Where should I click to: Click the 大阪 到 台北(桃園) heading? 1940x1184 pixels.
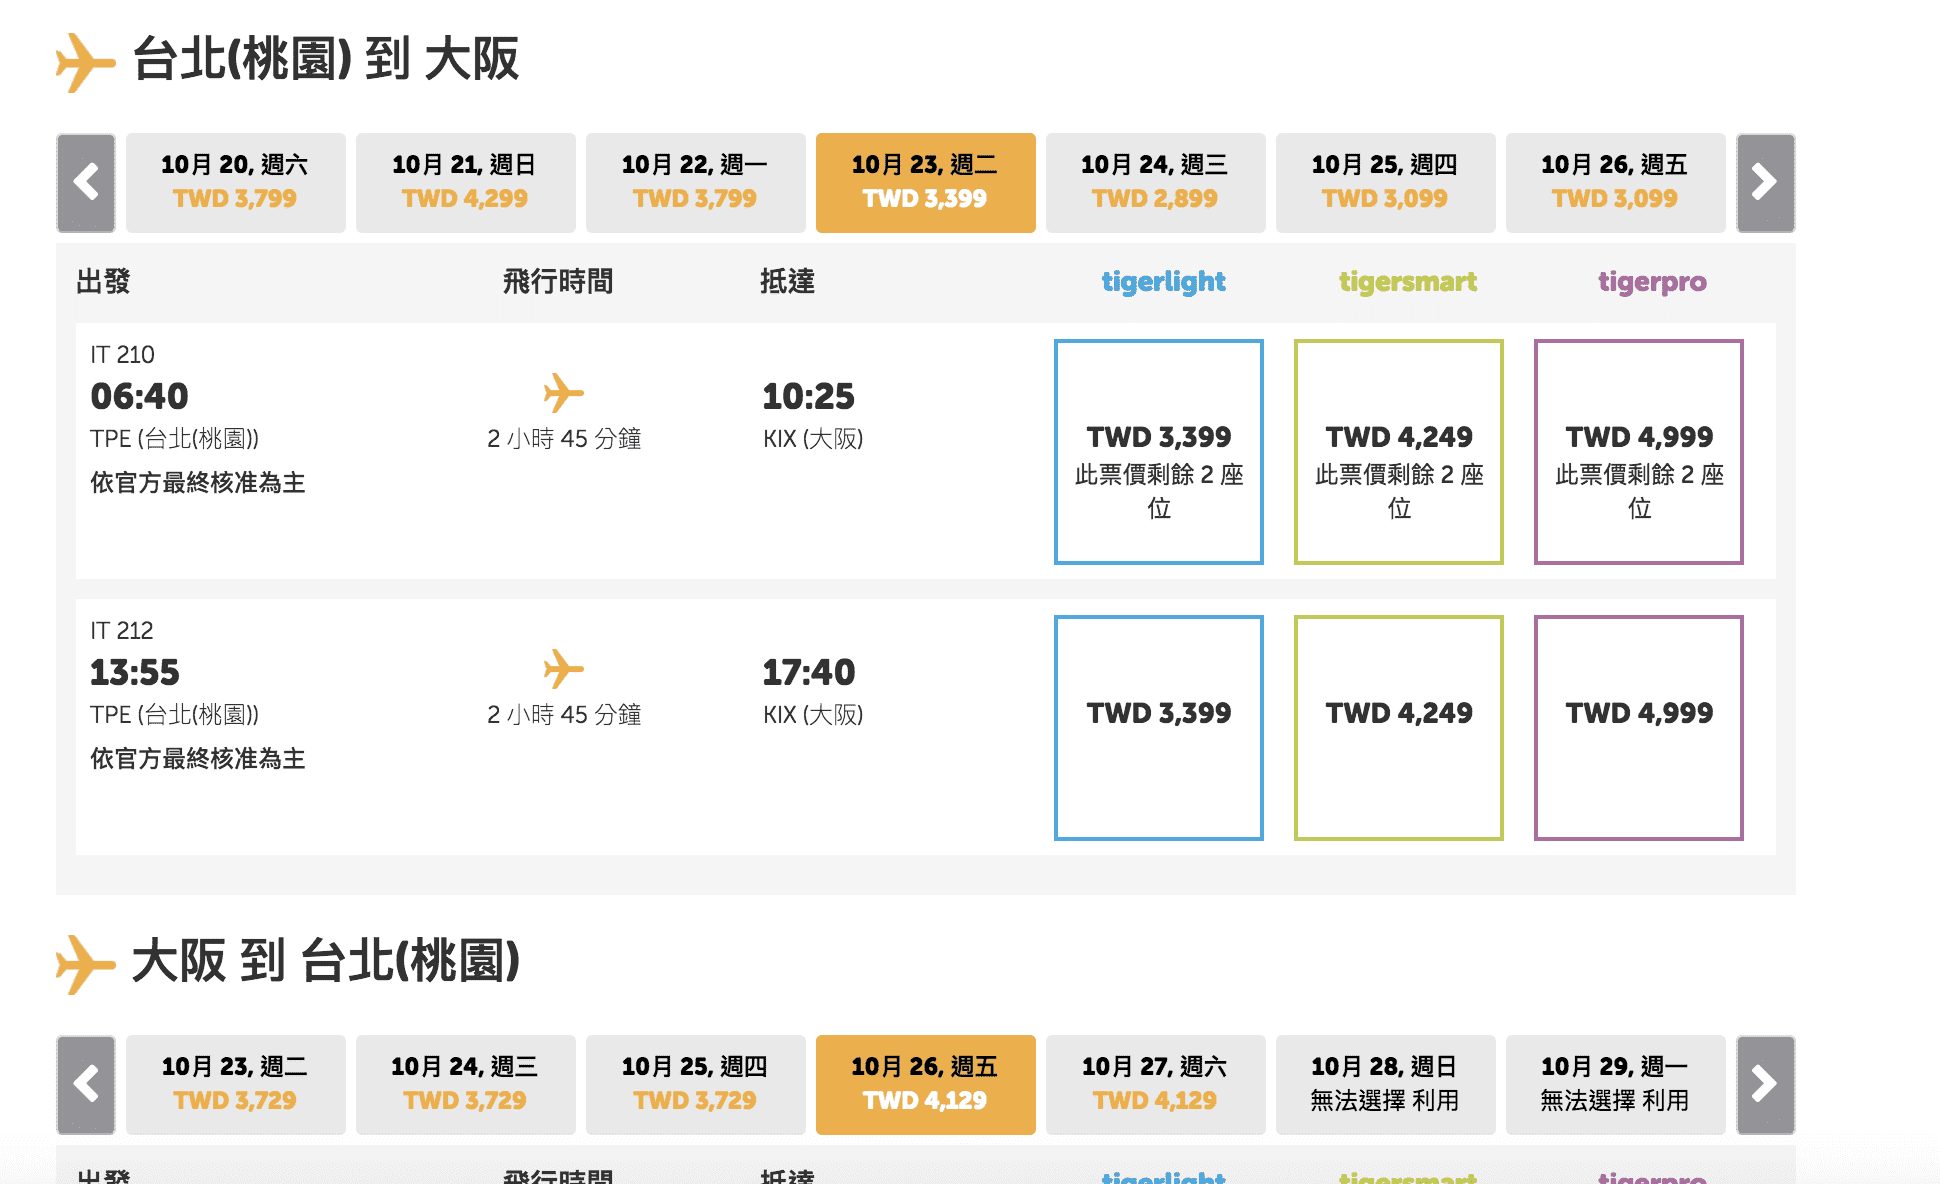pyautogui.click(x=326, y=961)
